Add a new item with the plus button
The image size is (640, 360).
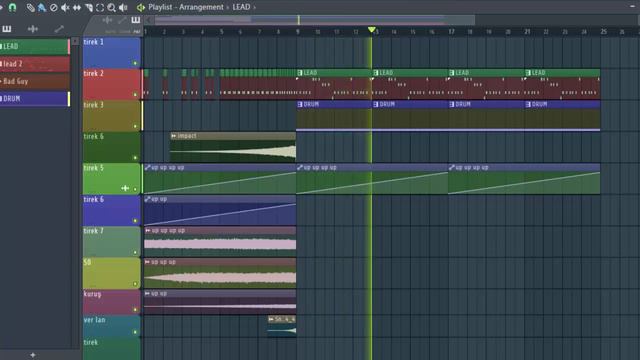click(33, 355)
